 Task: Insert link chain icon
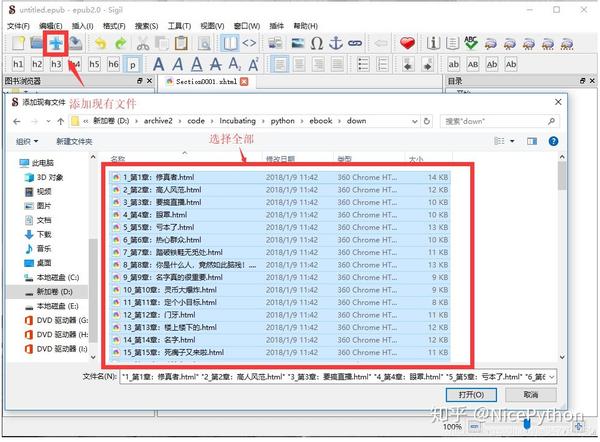355,43
